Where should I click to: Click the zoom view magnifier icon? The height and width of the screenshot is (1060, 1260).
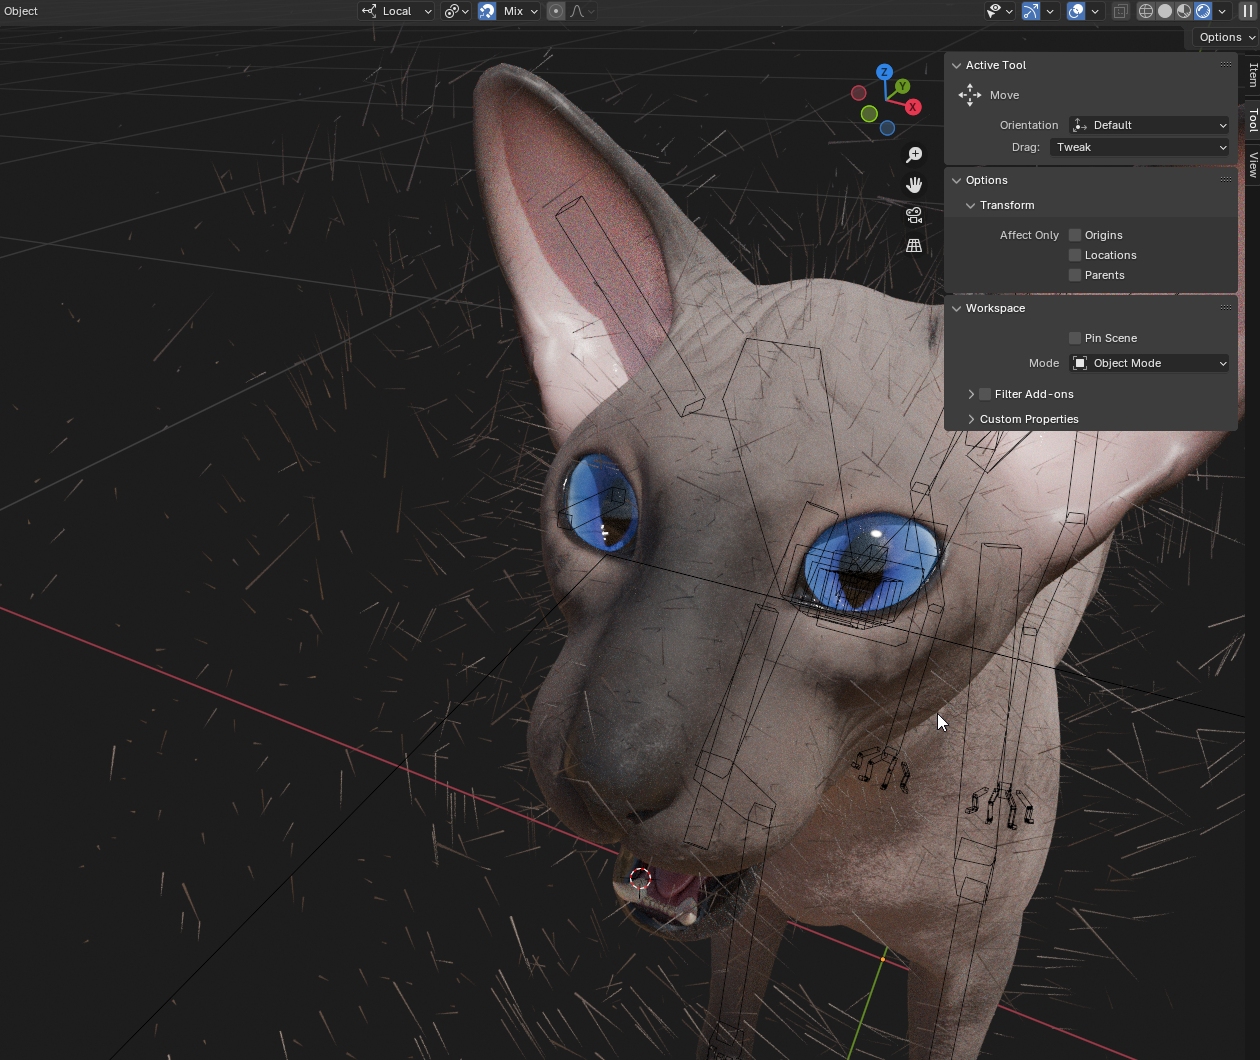tap(914, 155)
